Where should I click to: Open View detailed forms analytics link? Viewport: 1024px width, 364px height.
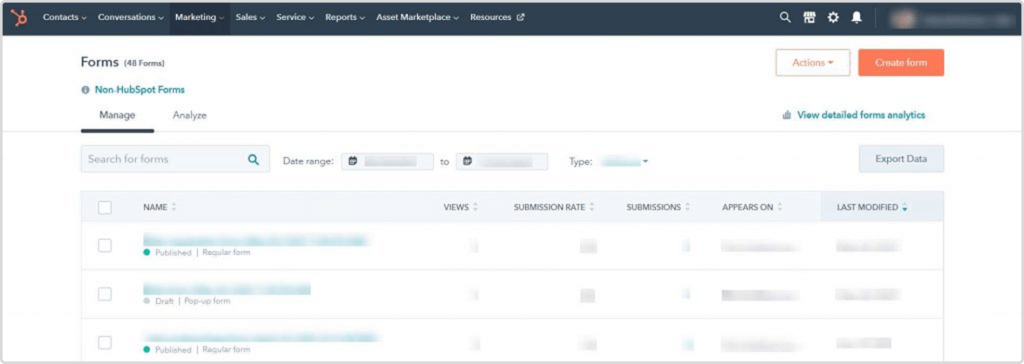tap(861, 115)
